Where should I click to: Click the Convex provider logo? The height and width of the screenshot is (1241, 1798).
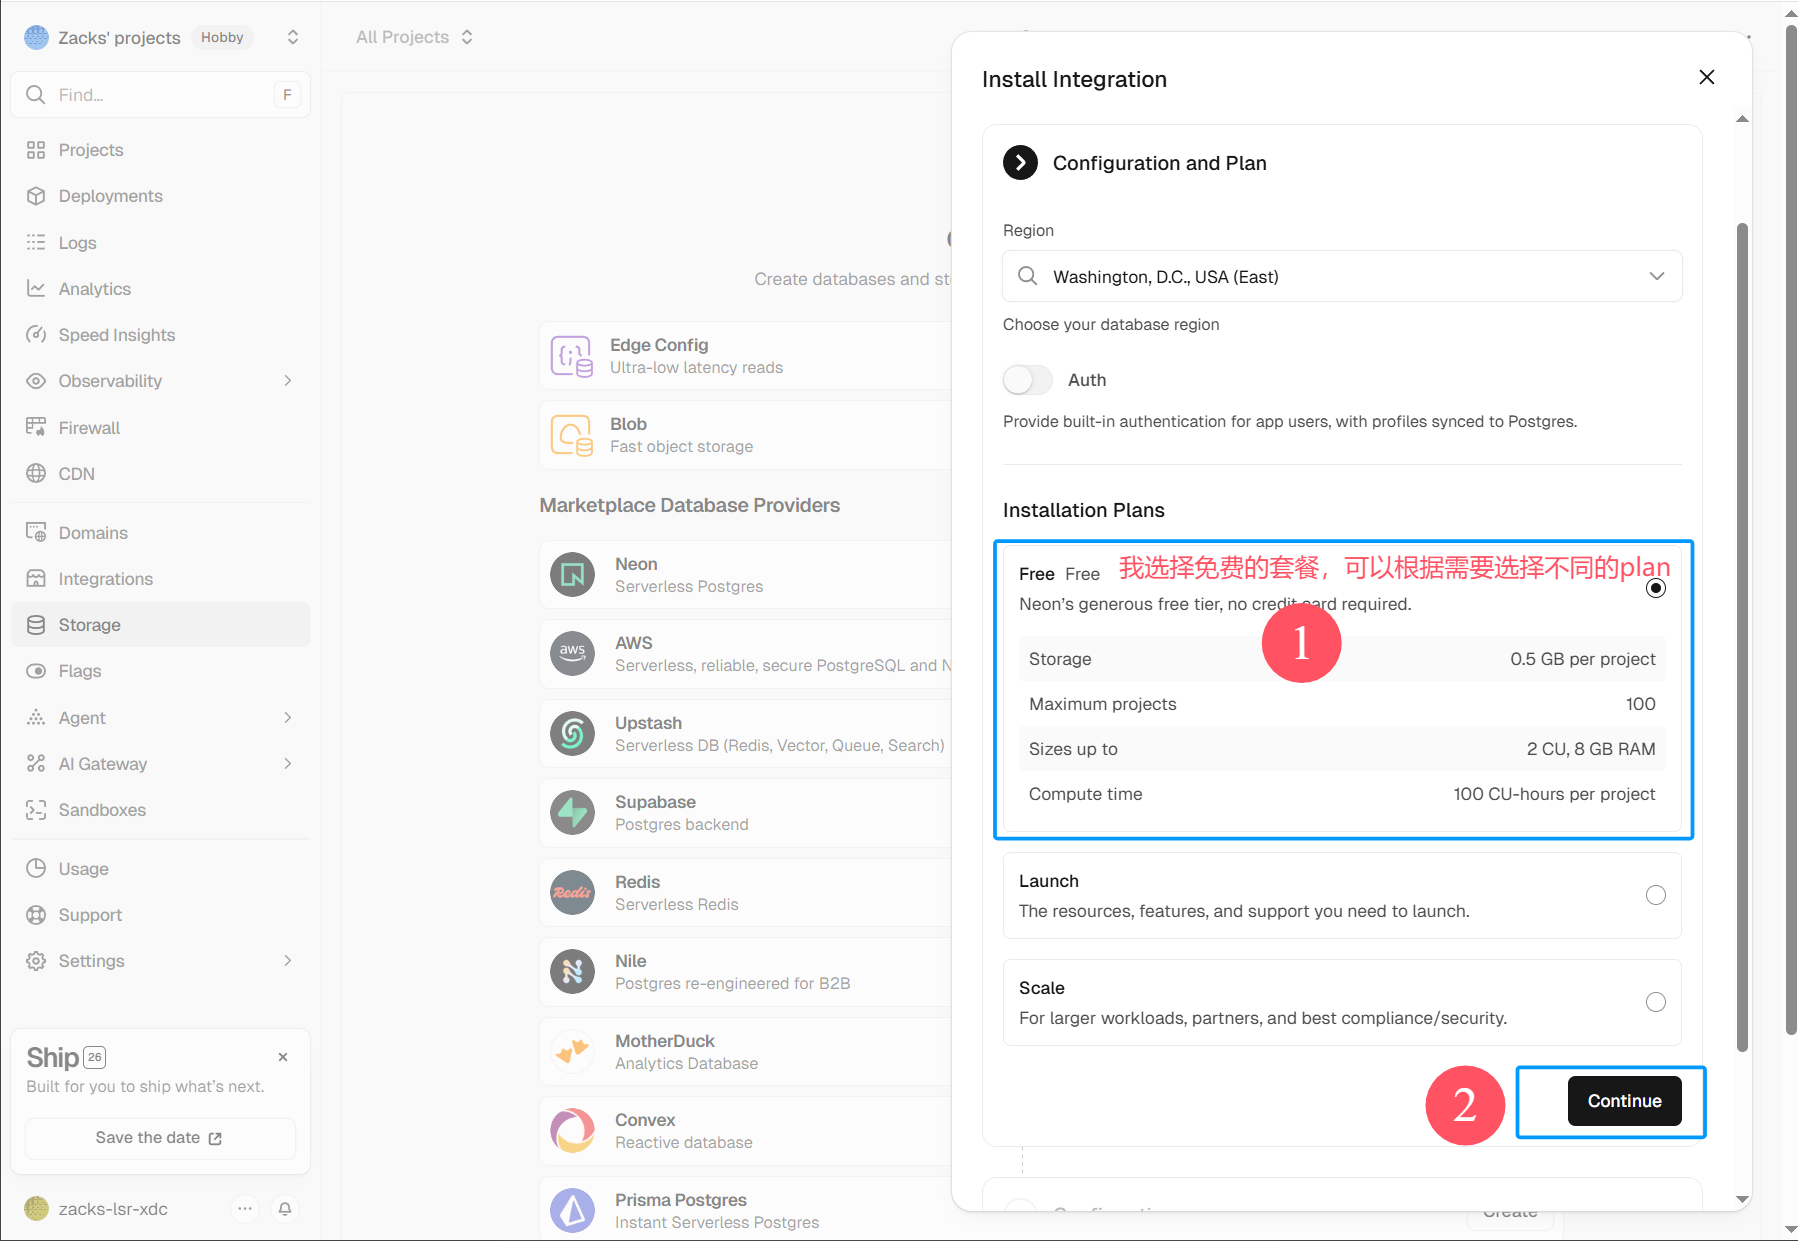[573, 1131]
